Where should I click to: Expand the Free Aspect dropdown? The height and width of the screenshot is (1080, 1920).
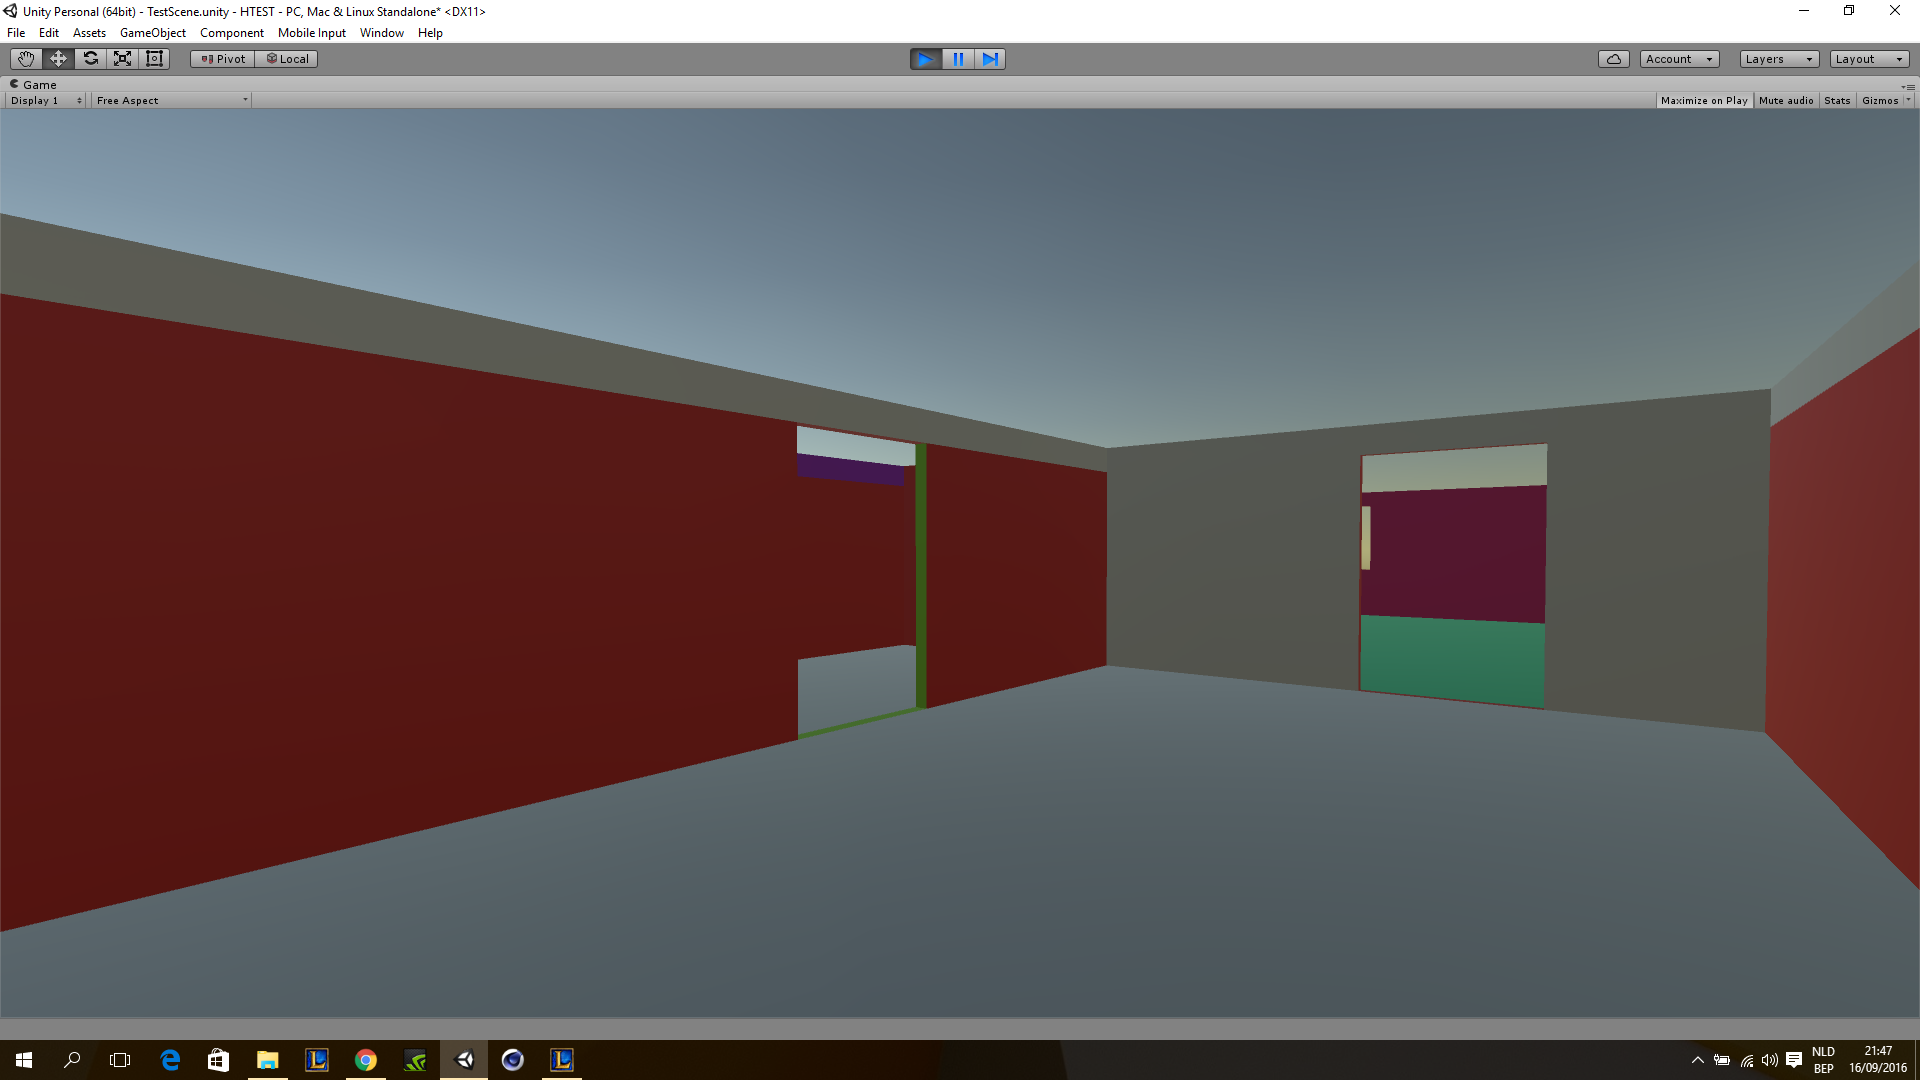pos(171,101)
